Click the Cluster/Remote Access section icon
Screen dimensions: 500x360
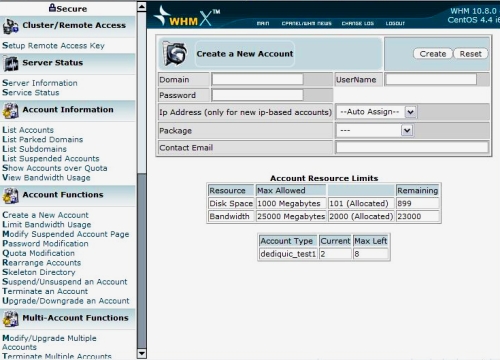tap(10, 27)
